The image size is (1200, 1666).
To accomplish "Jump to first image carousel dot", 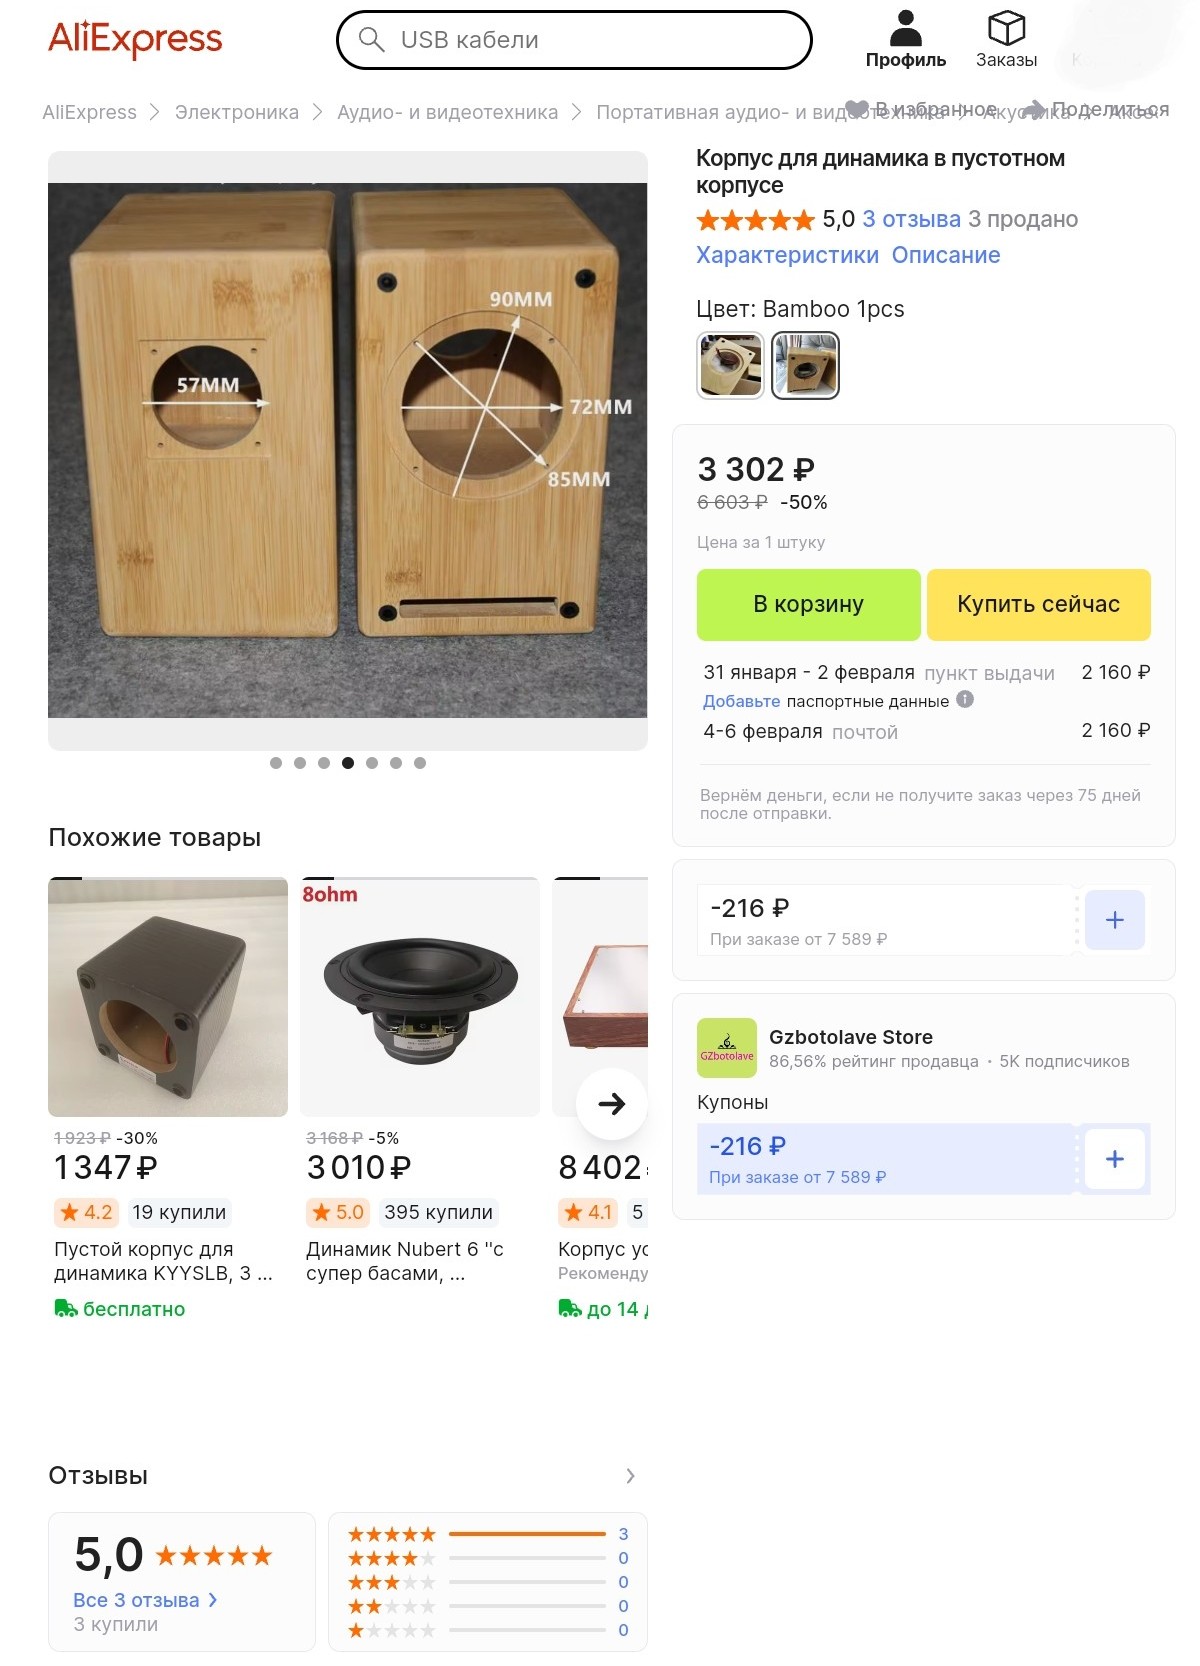I will coord(276,763).
